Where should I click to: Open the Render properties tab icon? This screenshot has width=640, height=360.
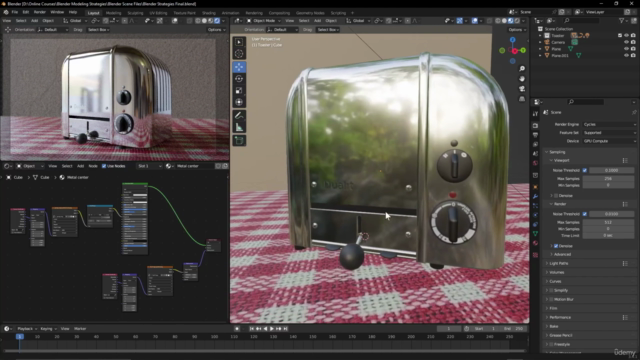[536, 125]
